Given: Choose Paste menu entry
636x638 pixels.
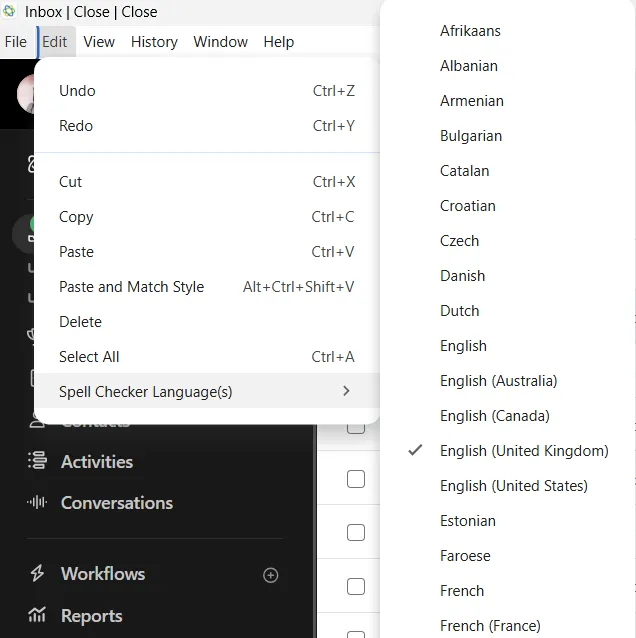Looking at the screenshot, I should point(207,252).
